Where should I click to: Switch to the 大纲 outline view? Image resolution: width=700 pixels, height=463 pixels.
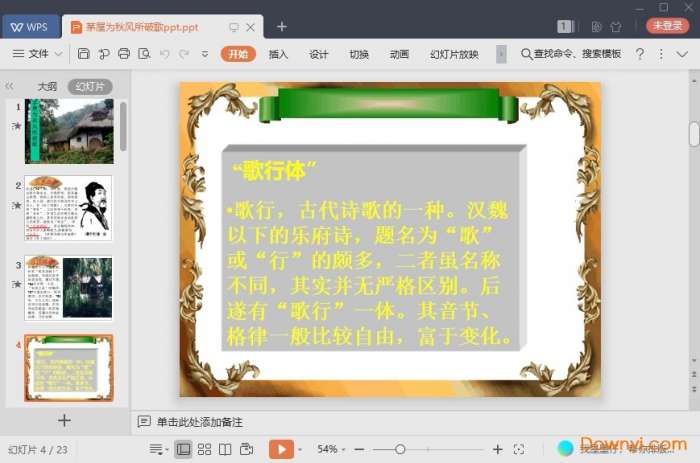tap(47, 86)
